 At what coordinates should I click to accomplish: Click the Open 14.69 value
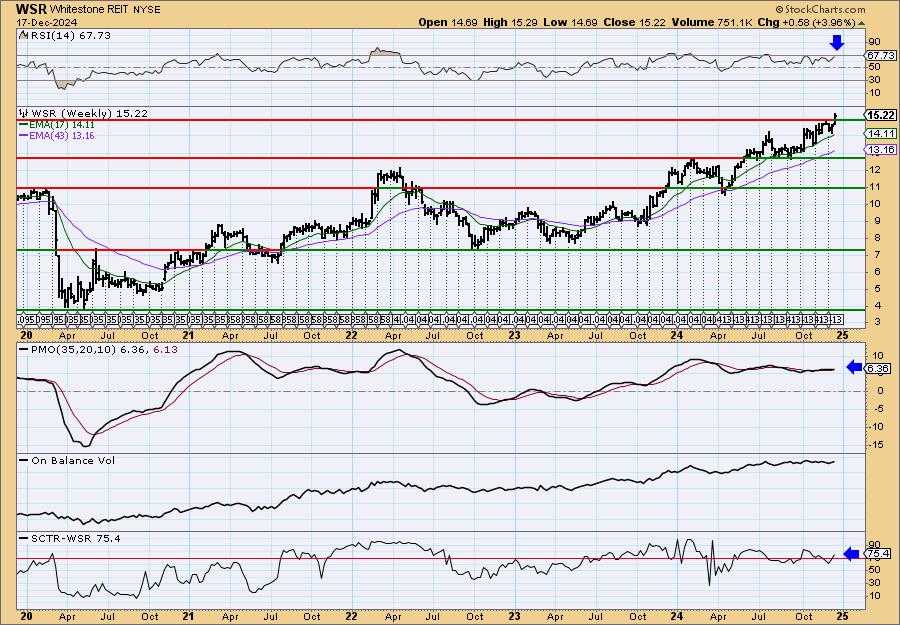coord(449,22)
